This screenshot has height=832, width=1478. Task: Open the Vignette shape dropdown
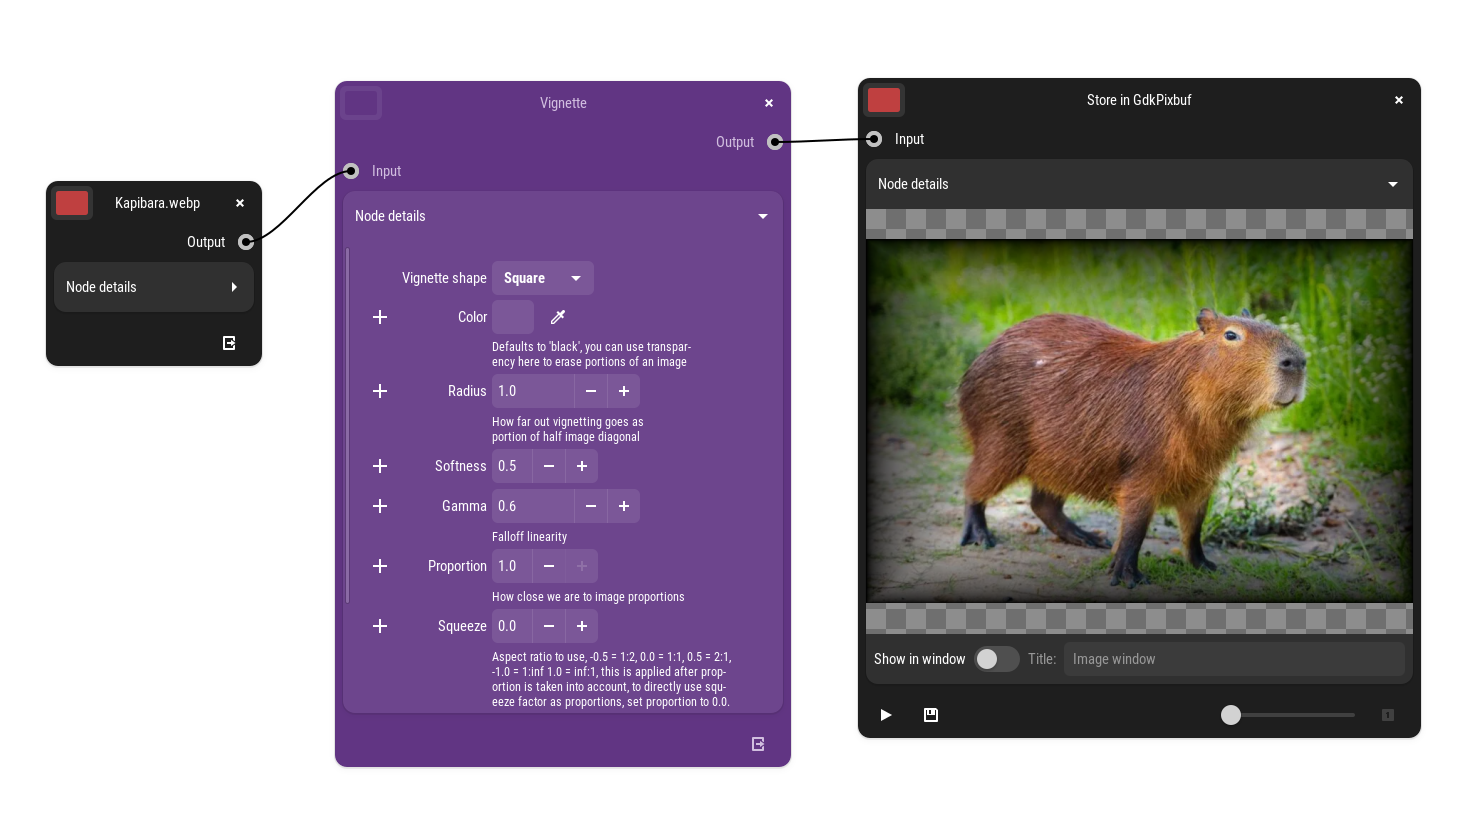point(542,278)
